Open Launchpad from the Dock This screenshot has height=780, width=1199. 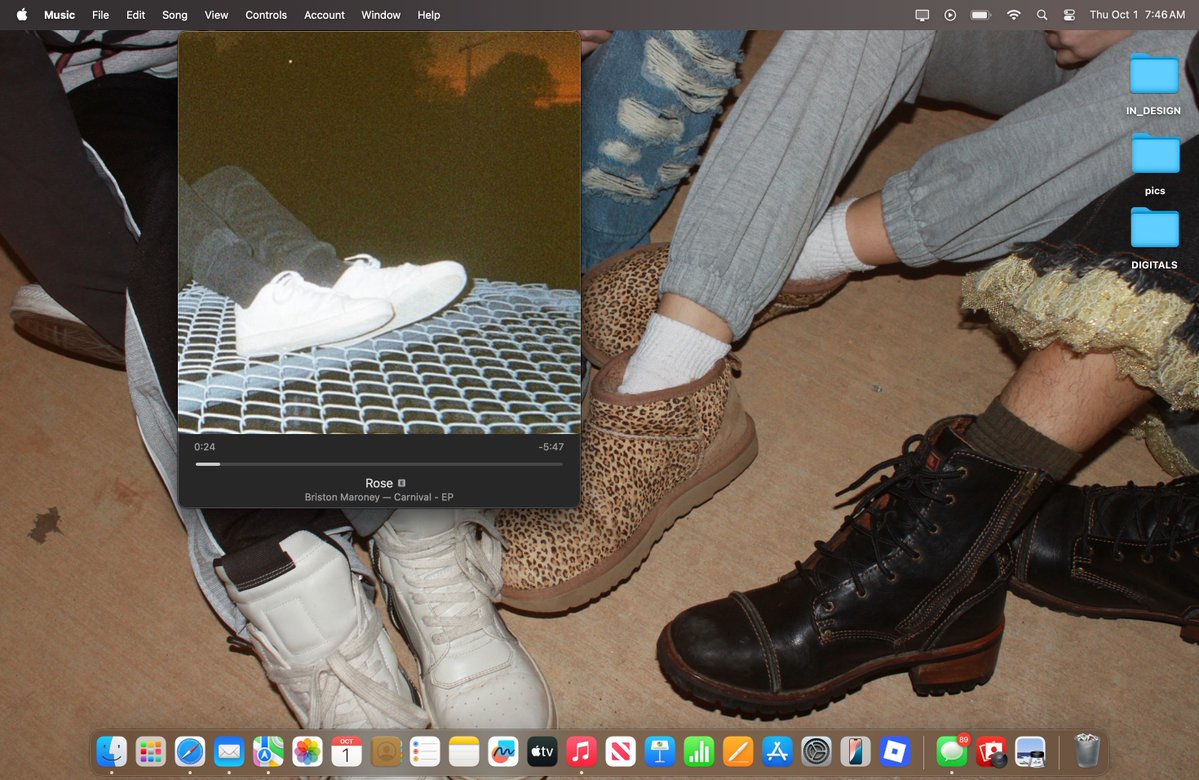(x=151, y=752)
